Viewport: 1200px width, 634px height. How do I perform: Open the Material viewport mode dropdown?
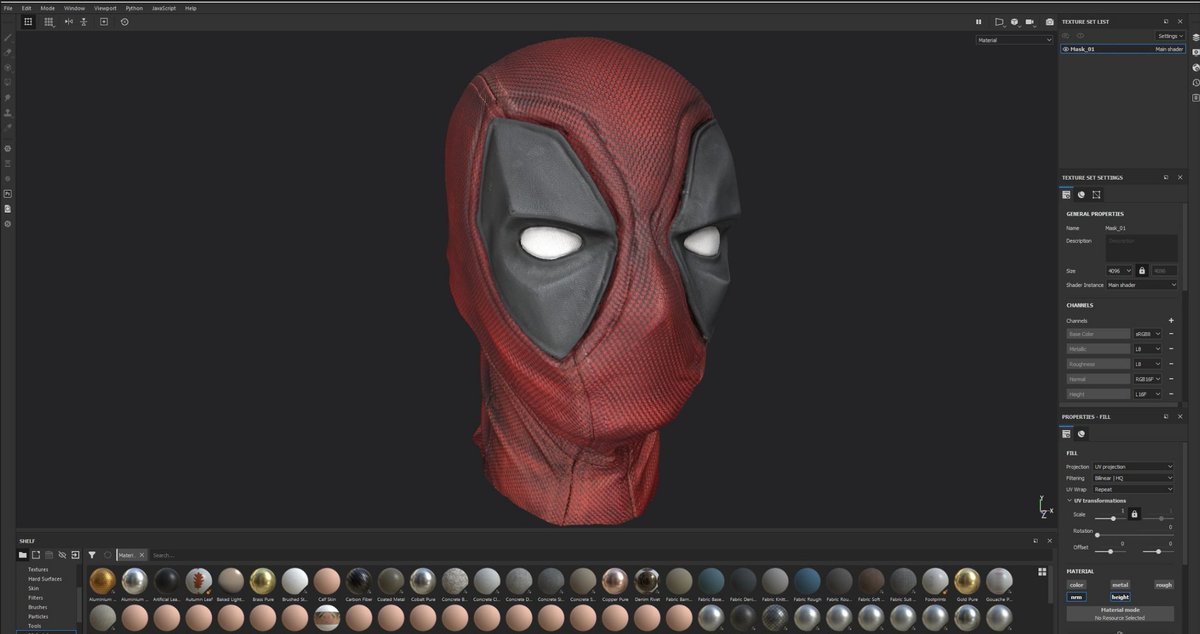(x=1014, y=41)
